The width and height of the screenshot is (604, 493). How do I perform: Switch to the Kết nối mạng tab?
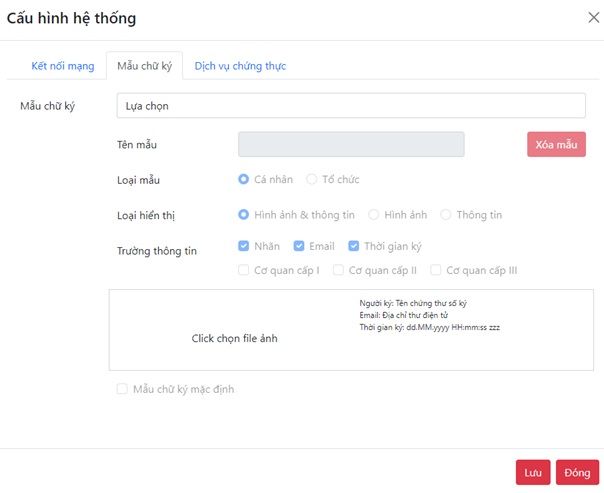pos(63,66)
